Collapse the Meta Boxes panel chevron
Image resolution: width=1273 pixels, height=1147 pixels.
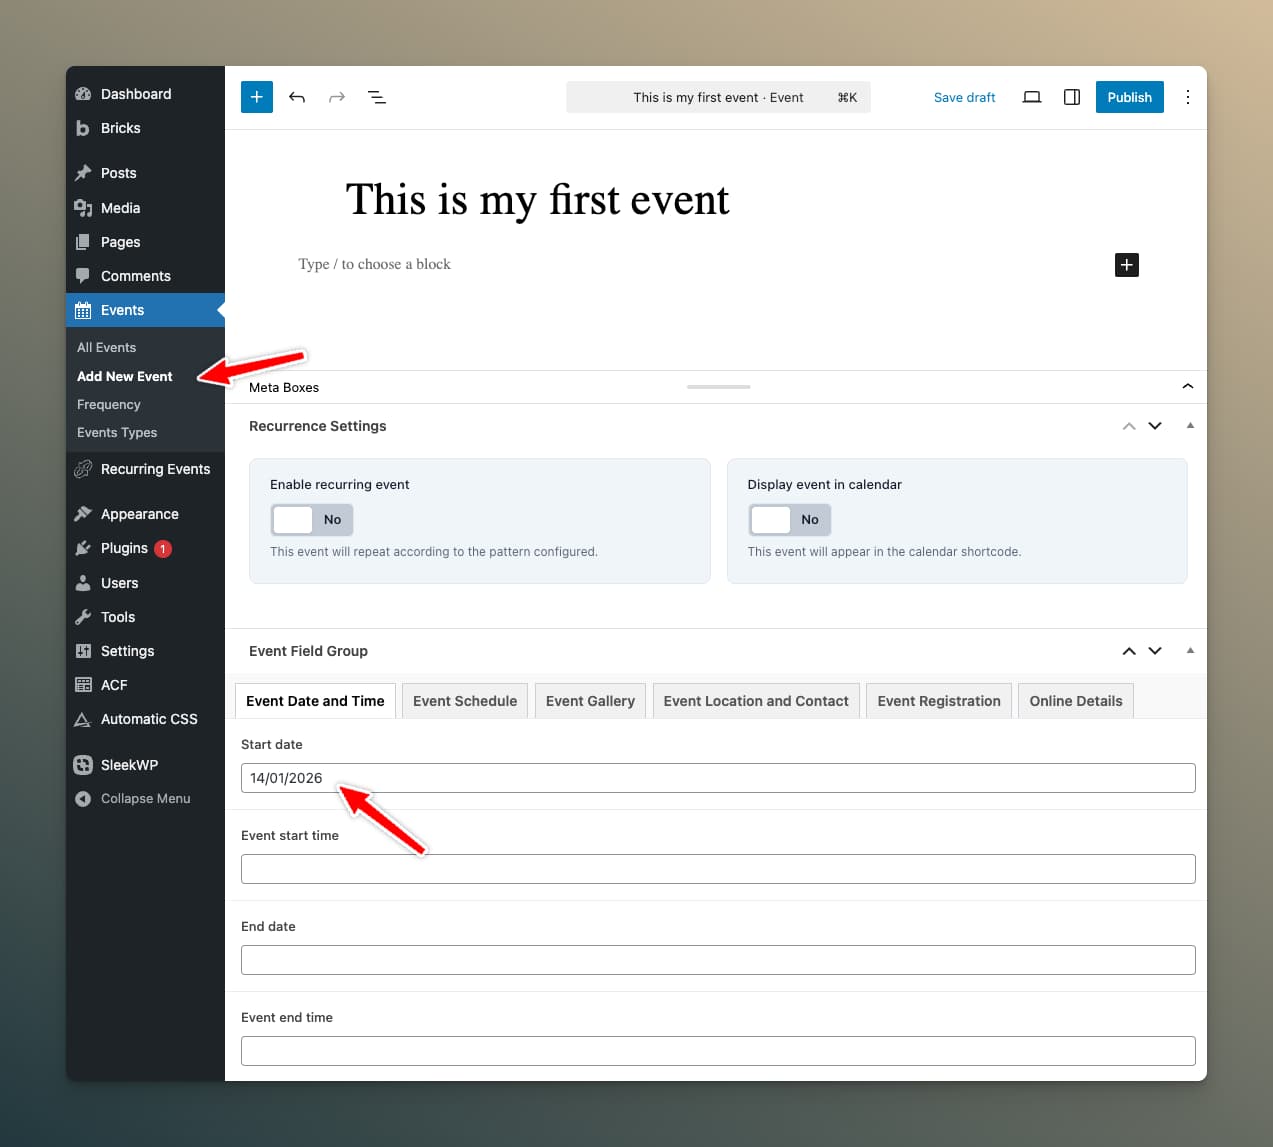(1187, 387)
